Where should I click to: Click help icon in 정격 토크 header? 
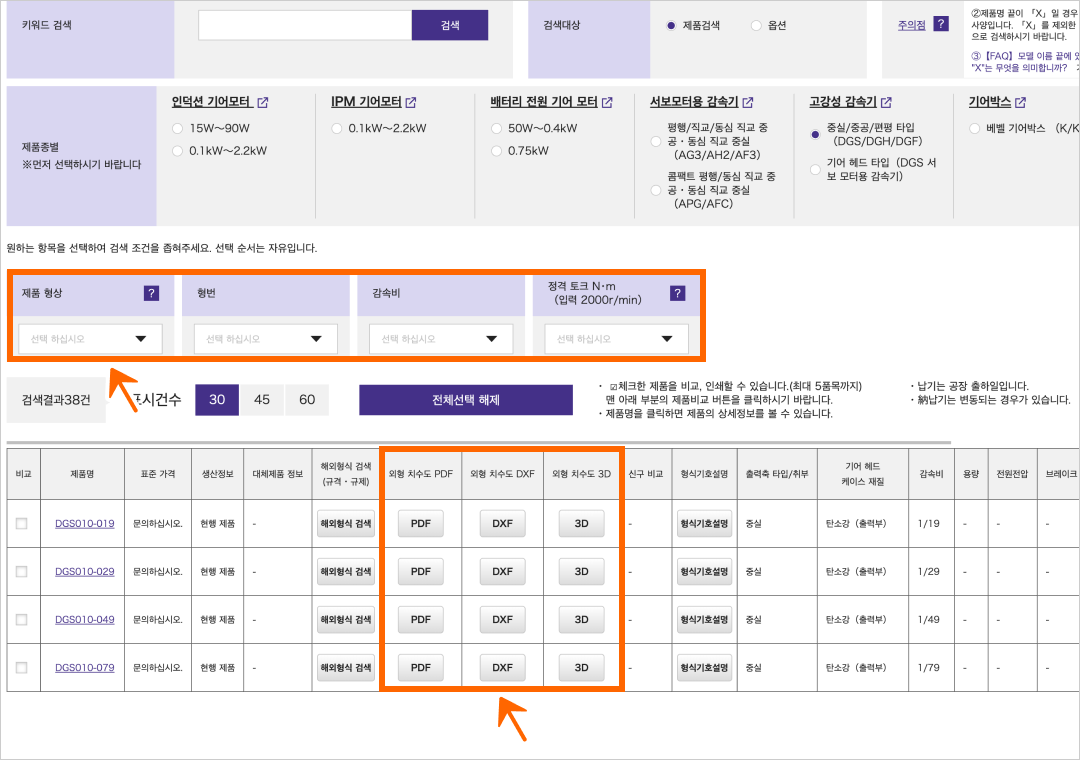click(x=677, y=293)
